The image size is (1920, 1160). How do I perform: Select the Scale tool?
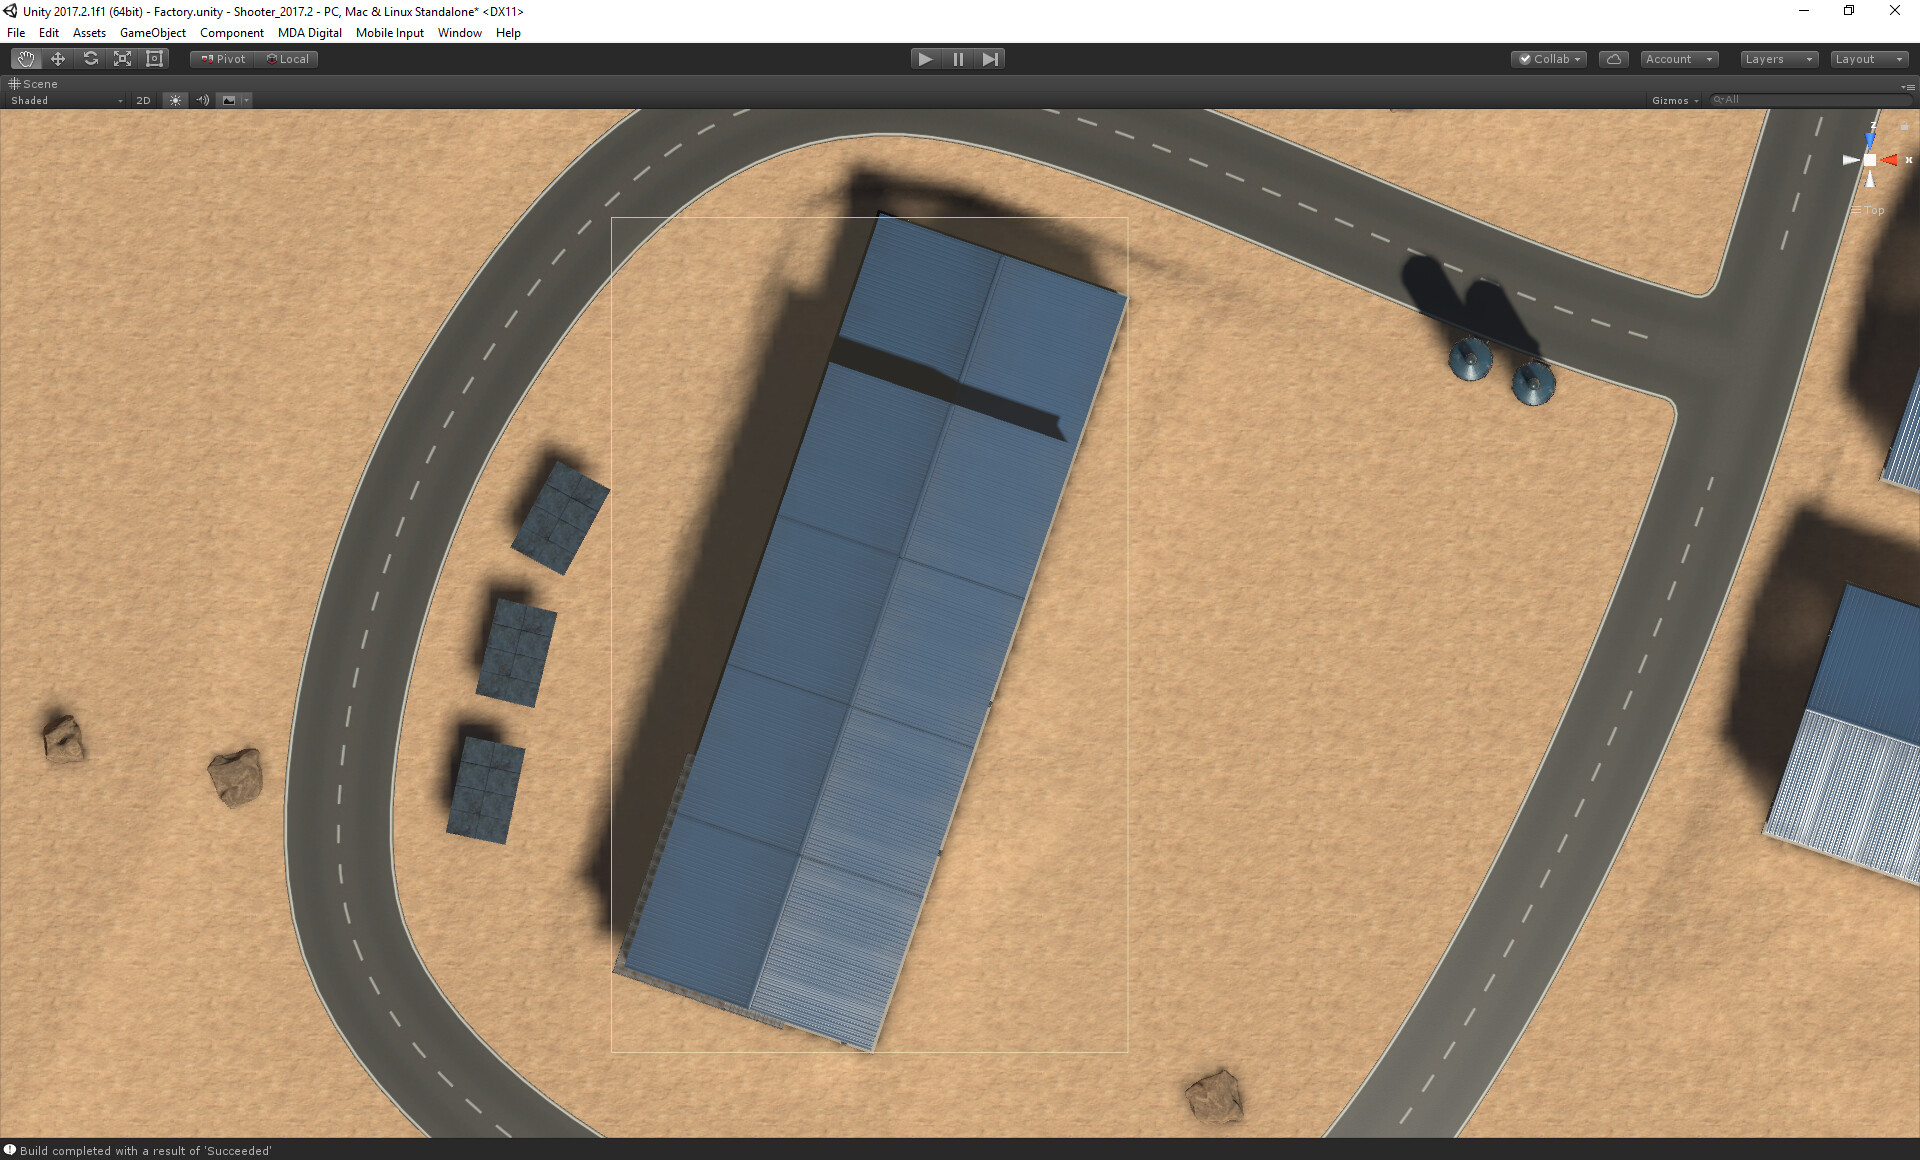tap(122, 59)
